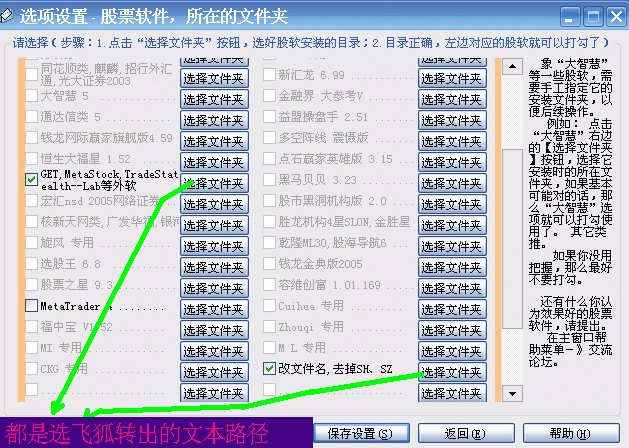Click 选择文件夹 for 金融界 大参考V
Image resolution: width=629 pixels, height=448 pixels.
pyautogui.click(x=452, y=99)
